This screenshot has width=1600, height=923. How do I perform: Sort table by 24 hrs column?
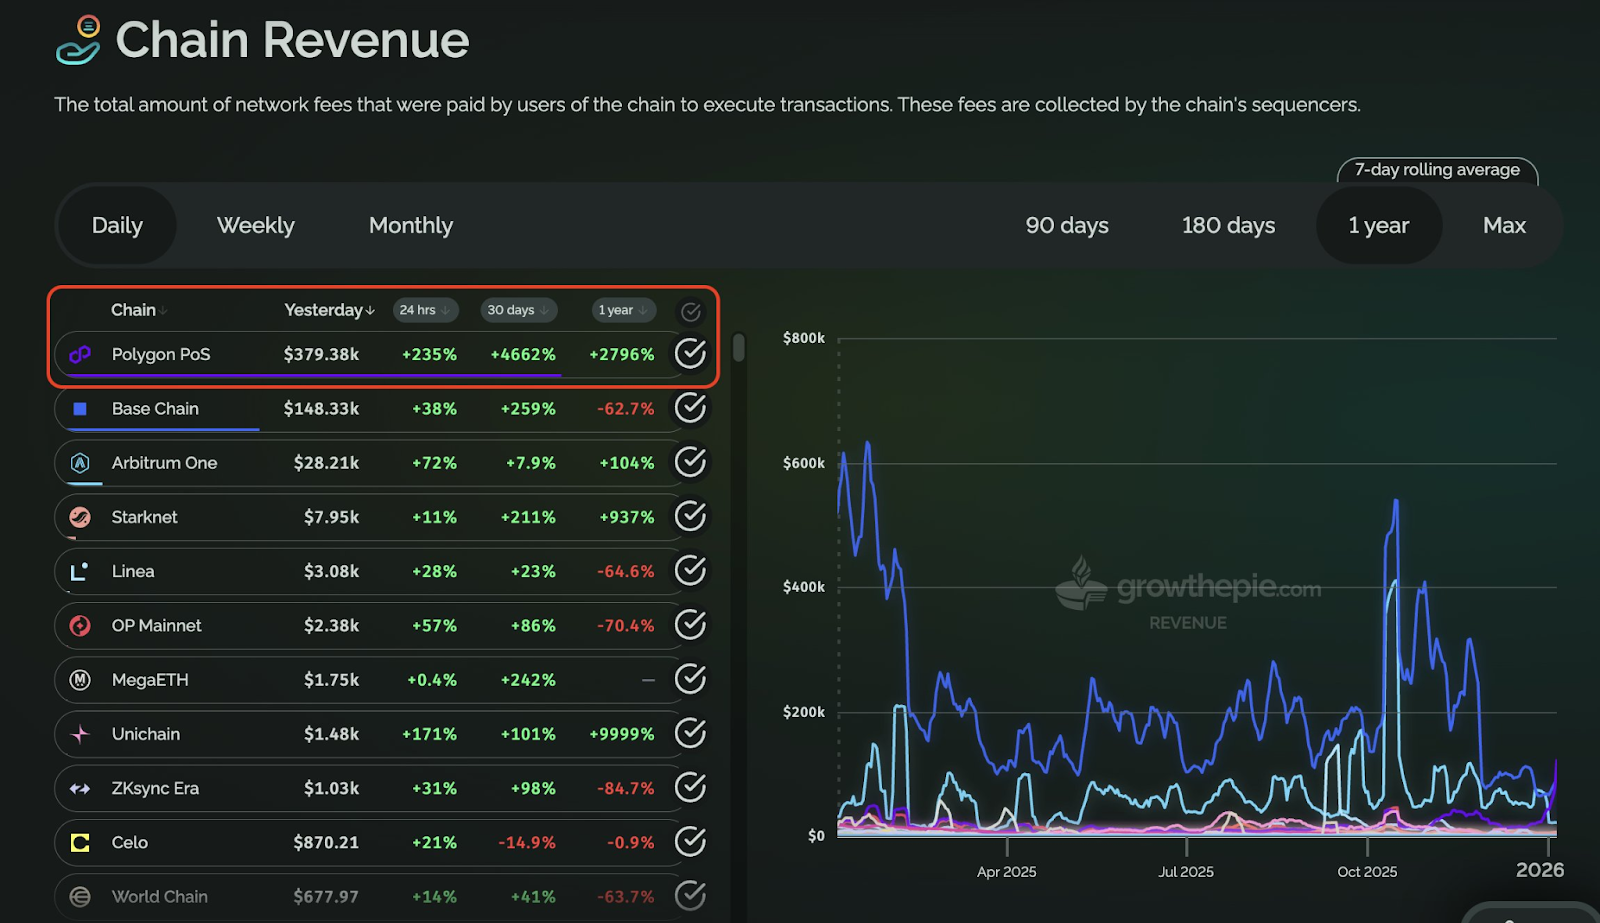[x=425, y=310]
